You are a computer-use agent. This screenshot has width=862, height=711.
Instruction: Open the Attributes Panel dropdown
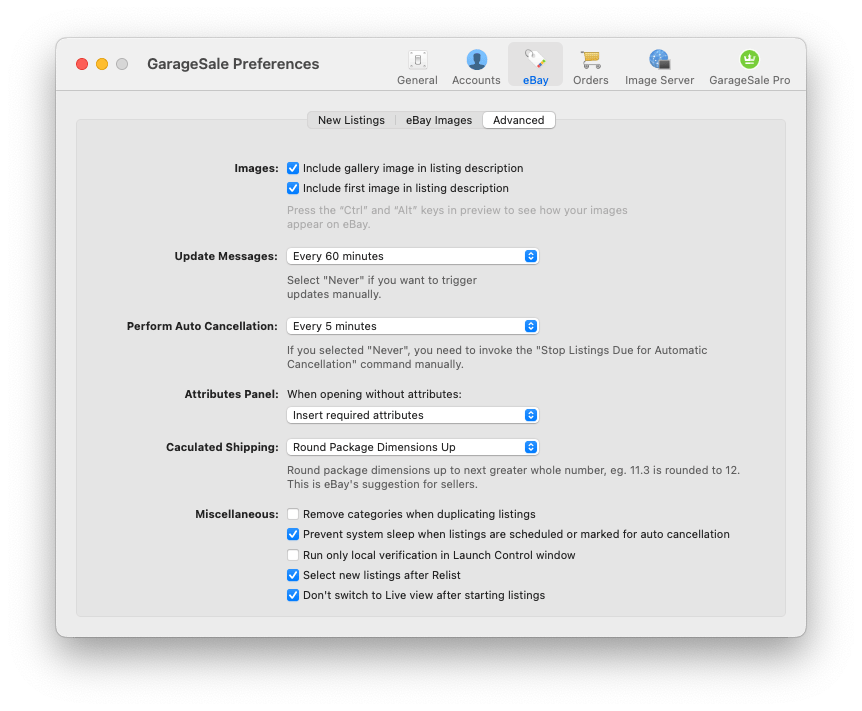pos(412,415)
